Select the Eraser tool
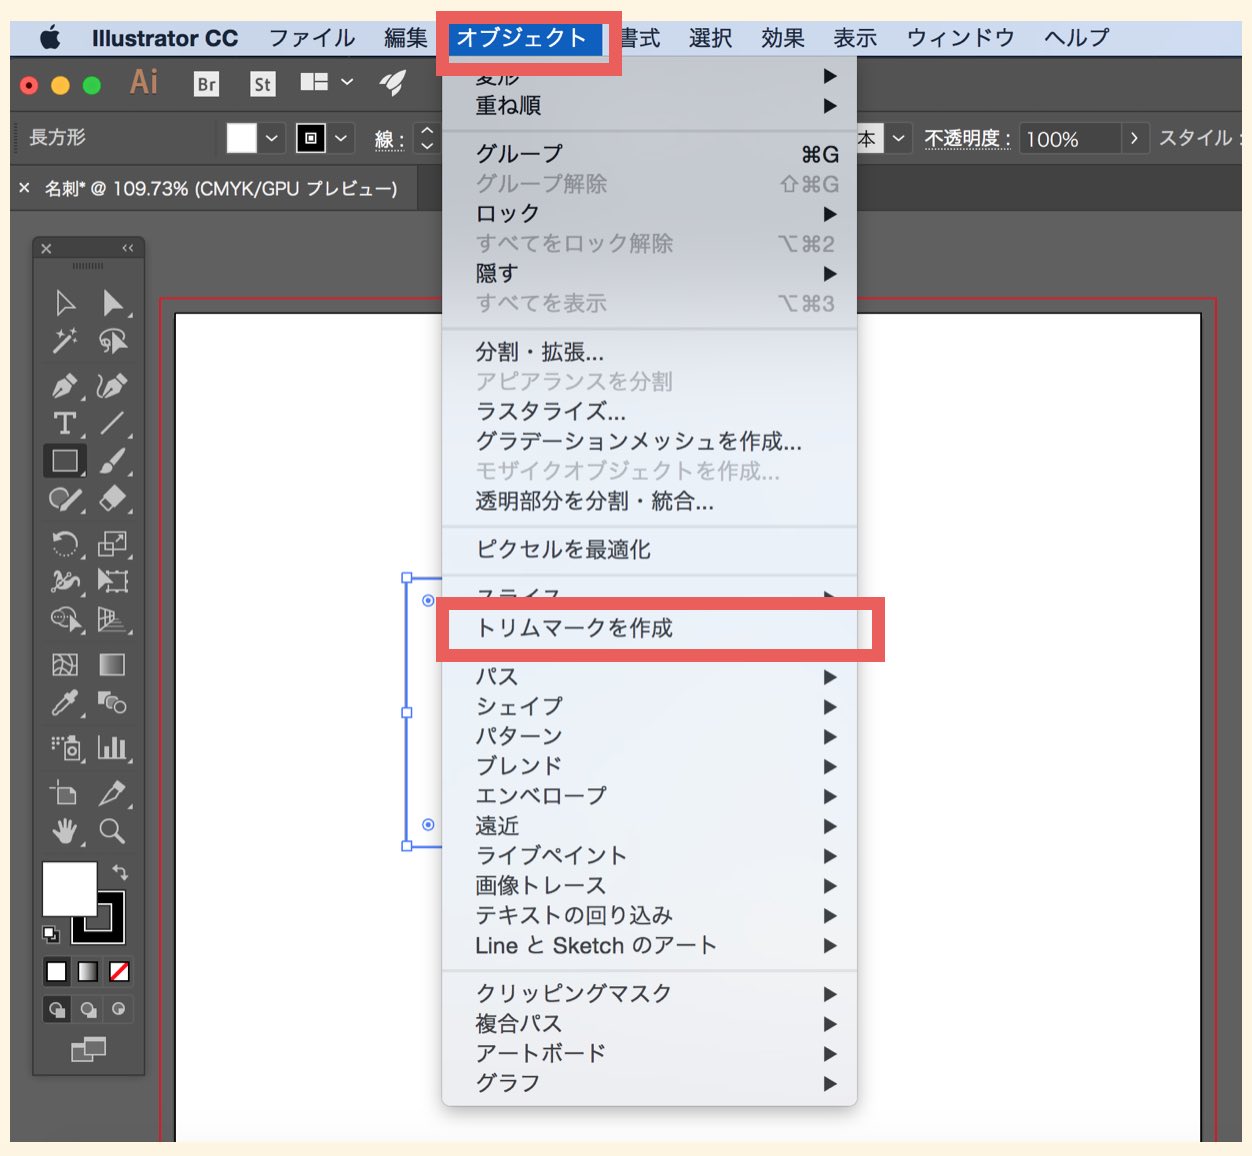1252x1156 pixels. coord(112,499)
